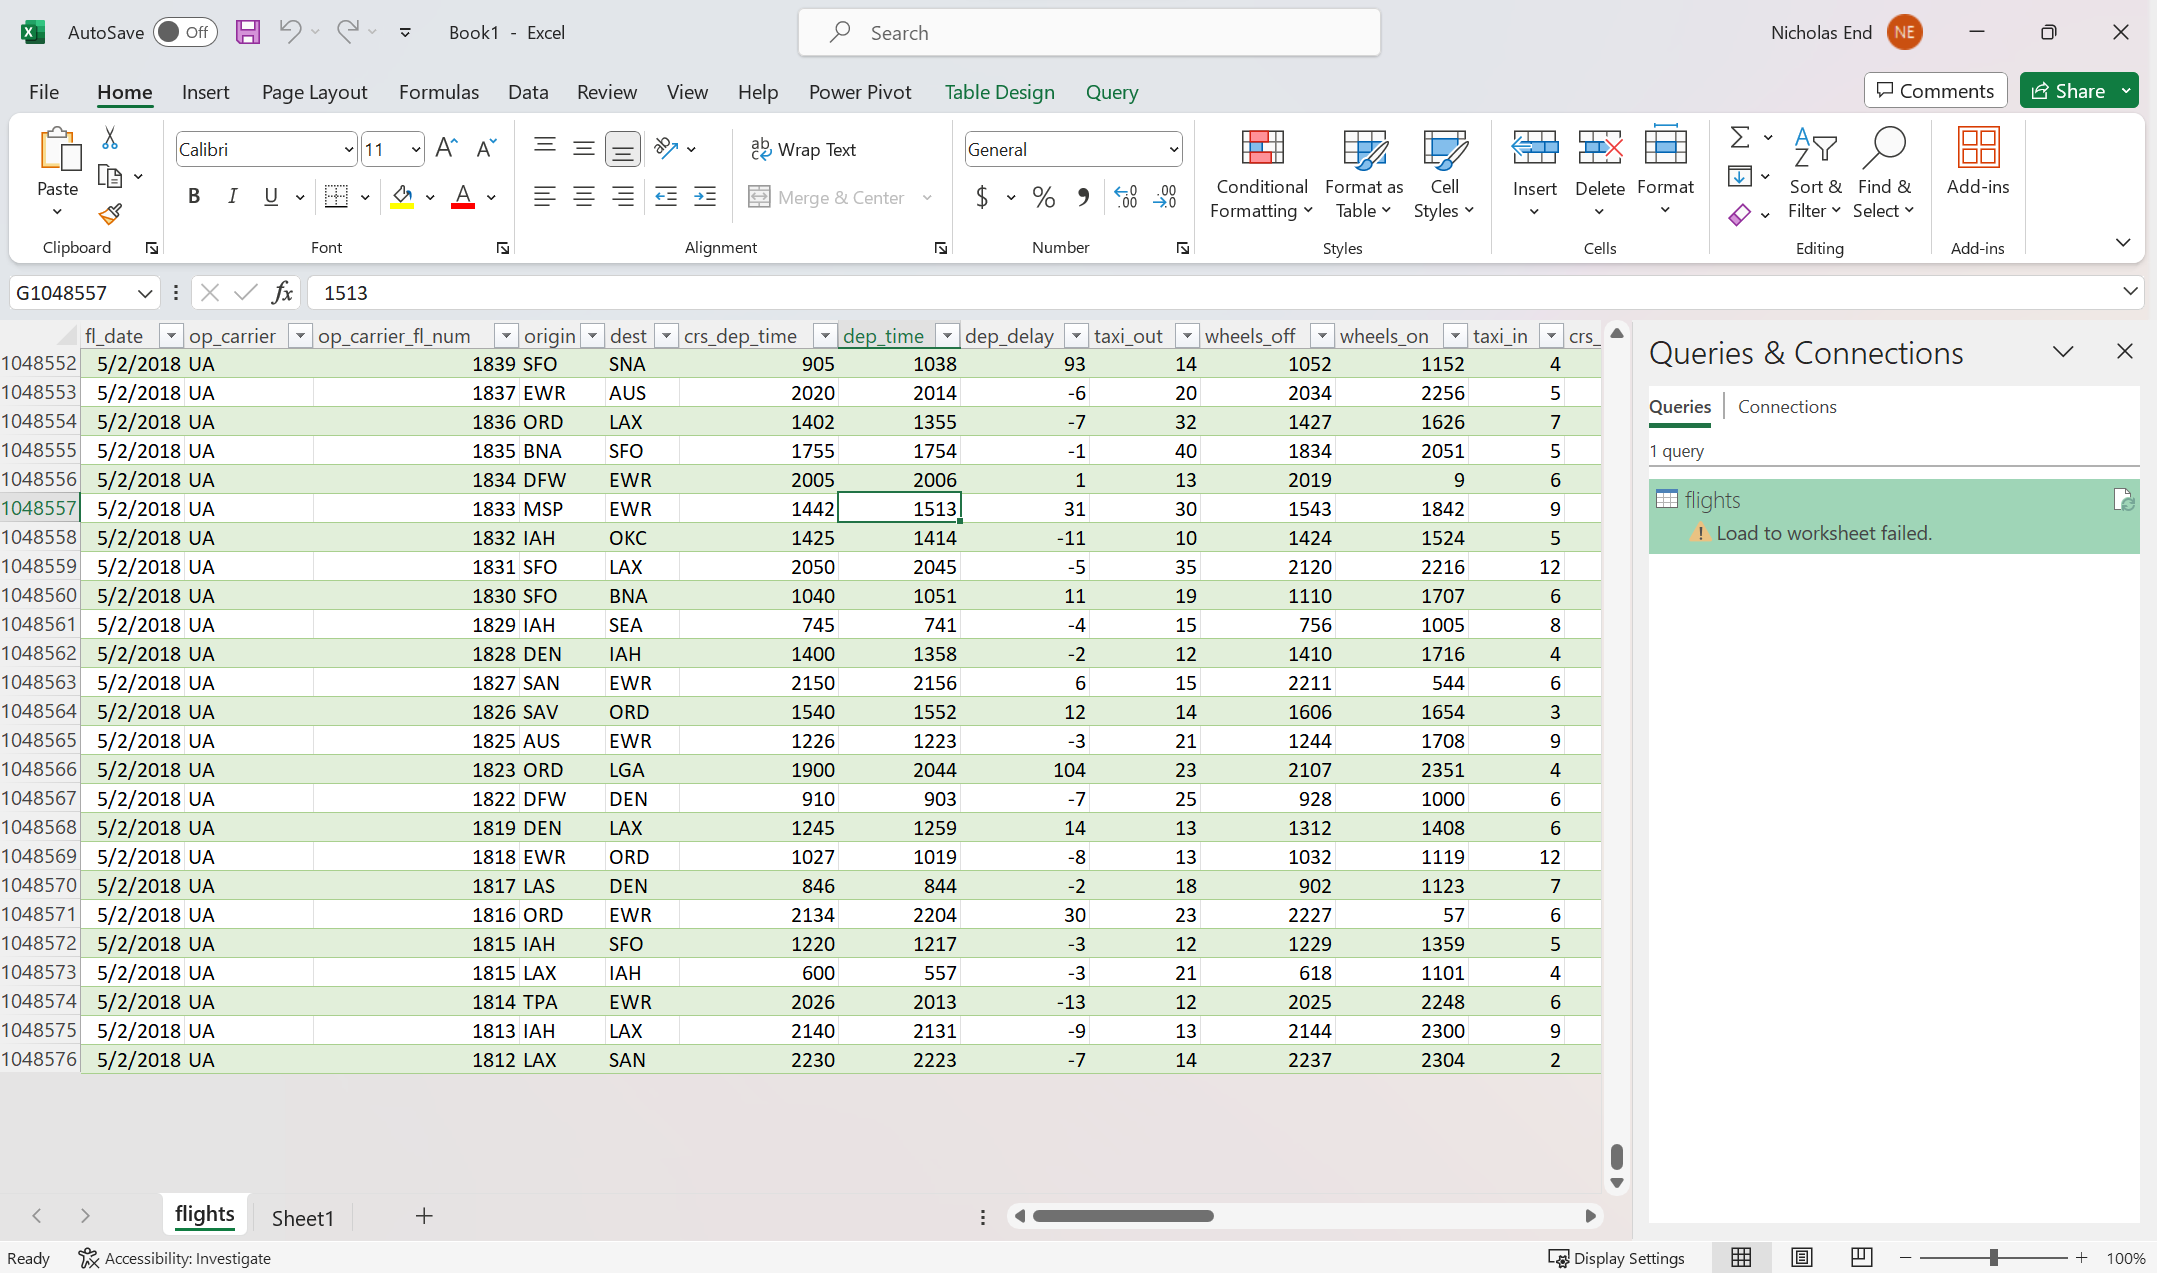This screenshot has width=2157, height=1273.
Task: Open the Table Design ribbon tab
Action: pos(999,92)
